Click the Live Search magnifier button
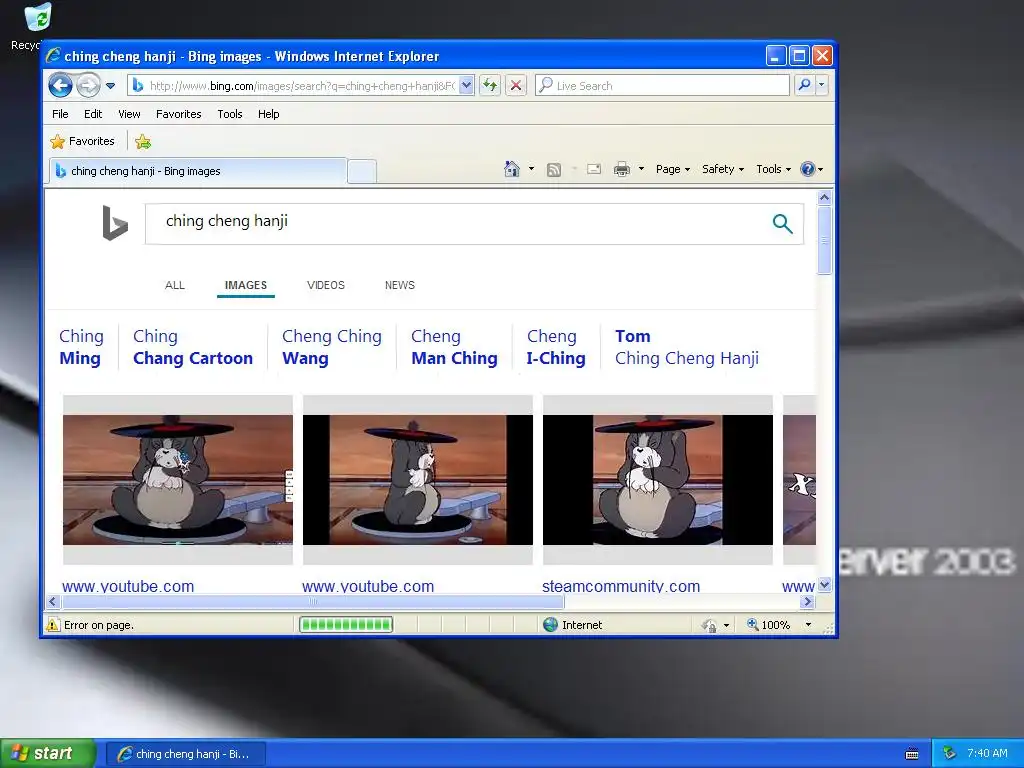1024x768 pixels. coord(805,86)
